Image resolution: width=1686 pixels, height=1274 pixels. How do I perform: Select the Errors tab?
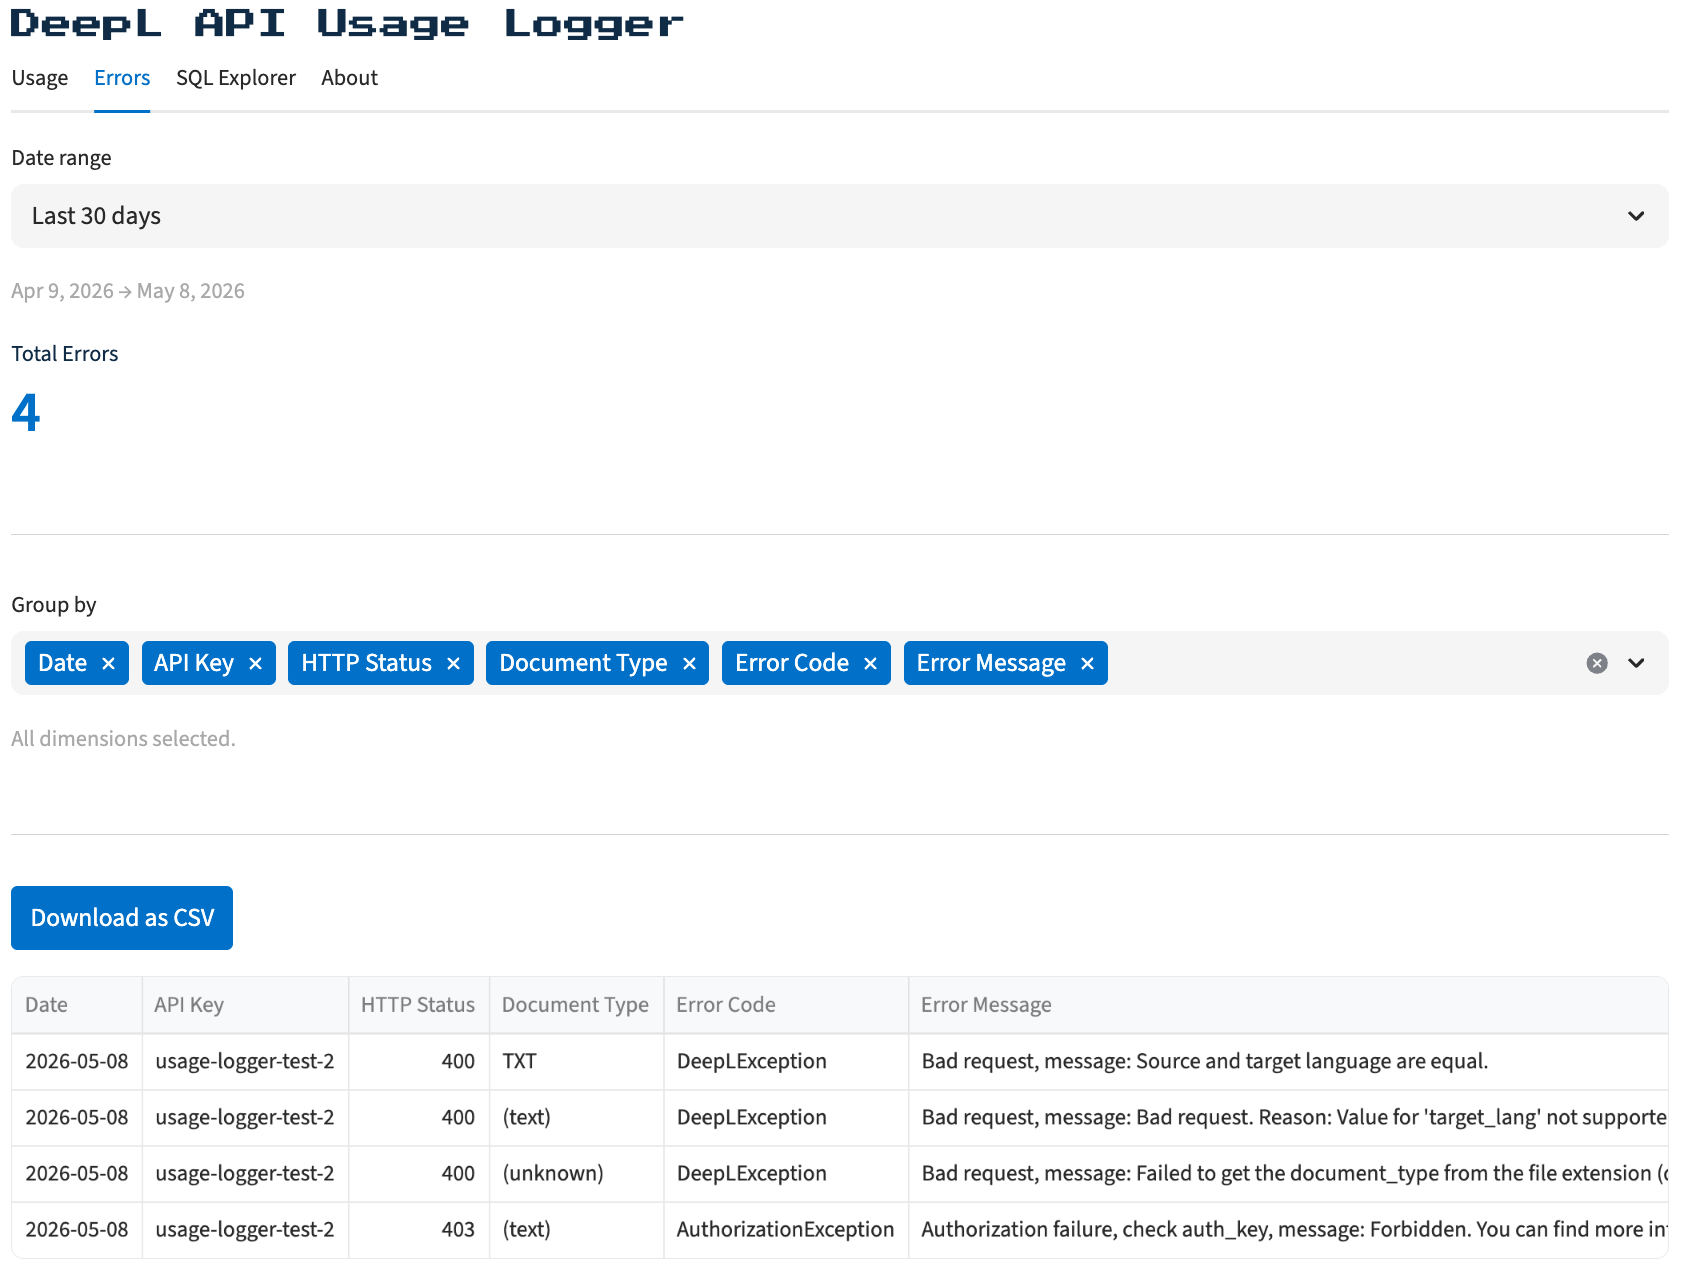tap(122, 78)
